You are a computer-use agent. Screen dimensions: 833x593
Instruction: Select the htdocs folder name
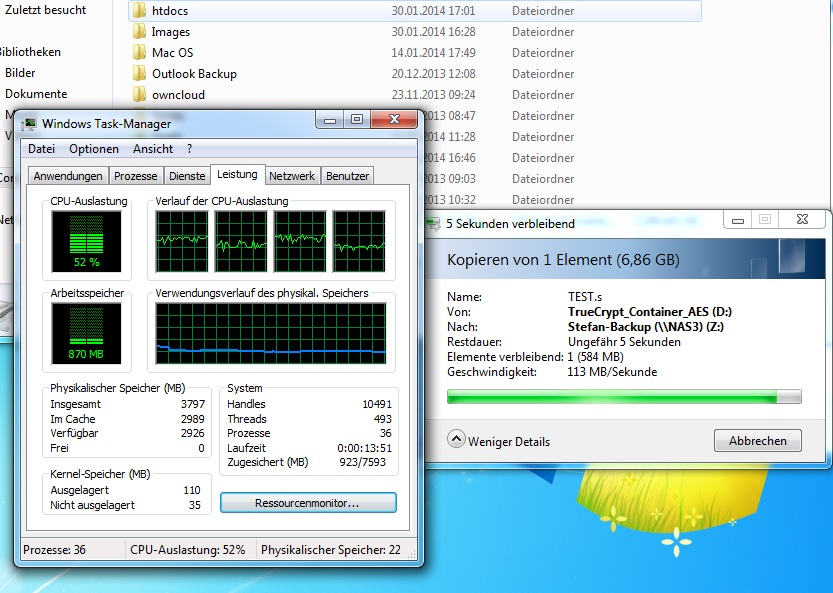click(x=169, y=11)
